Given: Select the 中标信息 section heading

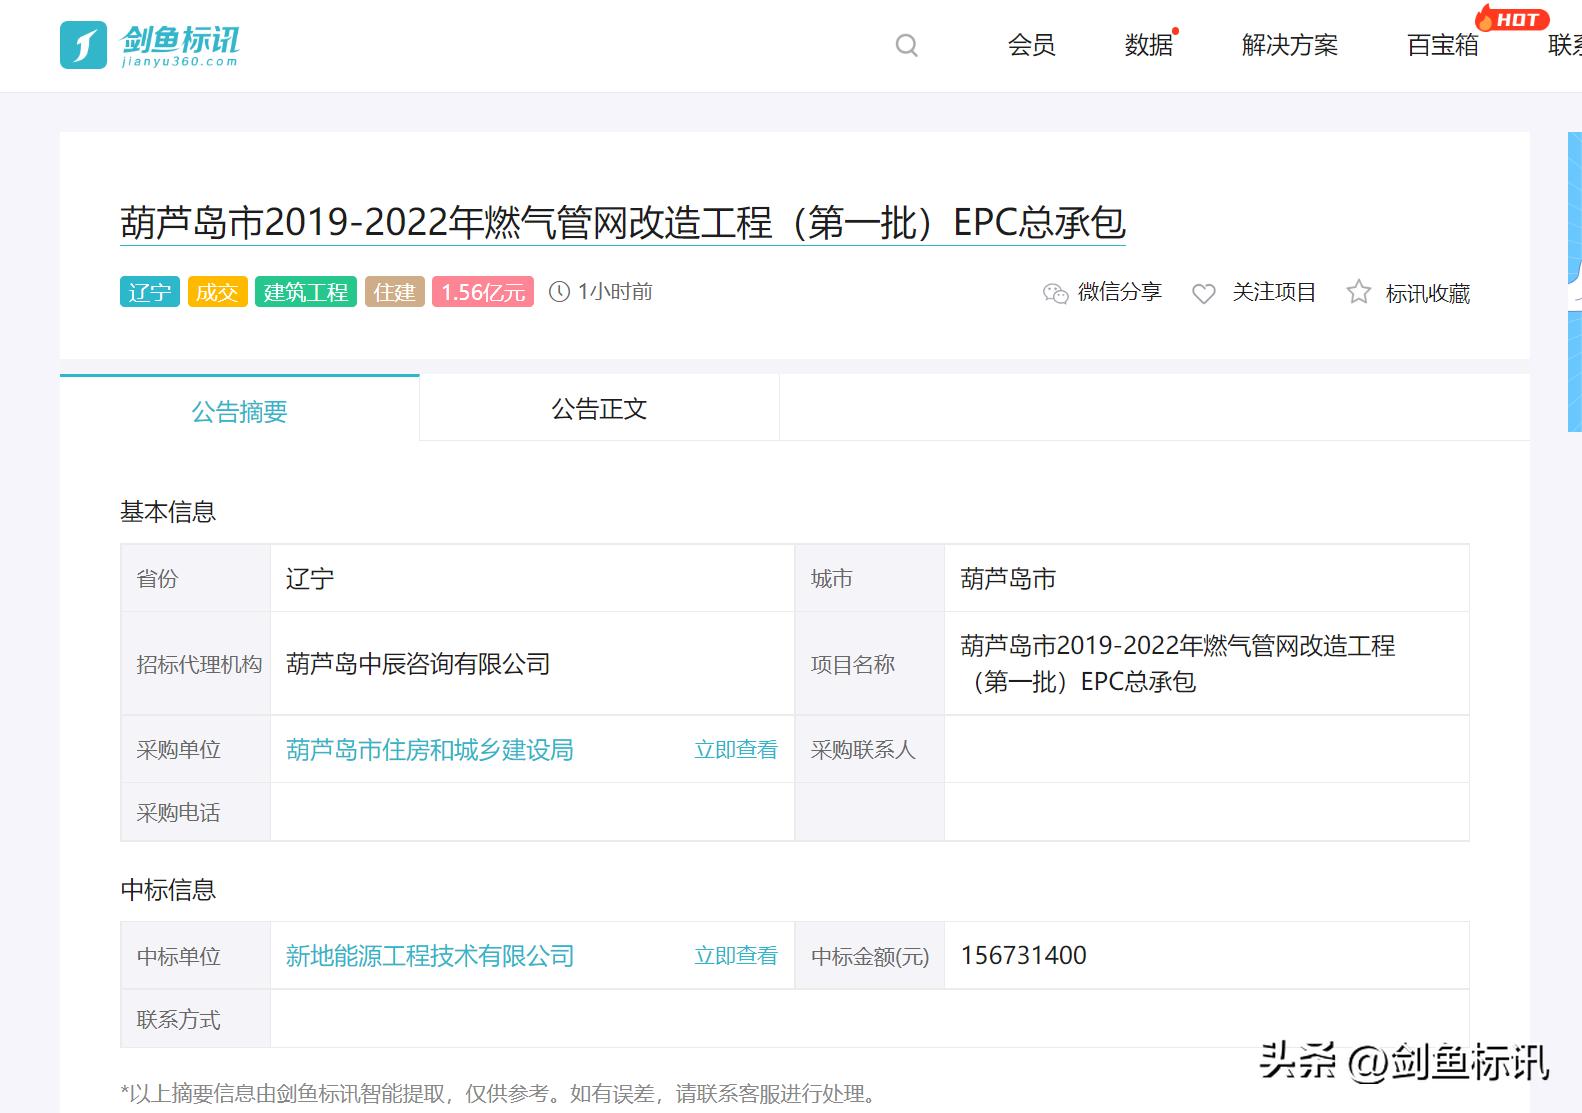Looking at the screenshot, I should (x=168, y=890).
